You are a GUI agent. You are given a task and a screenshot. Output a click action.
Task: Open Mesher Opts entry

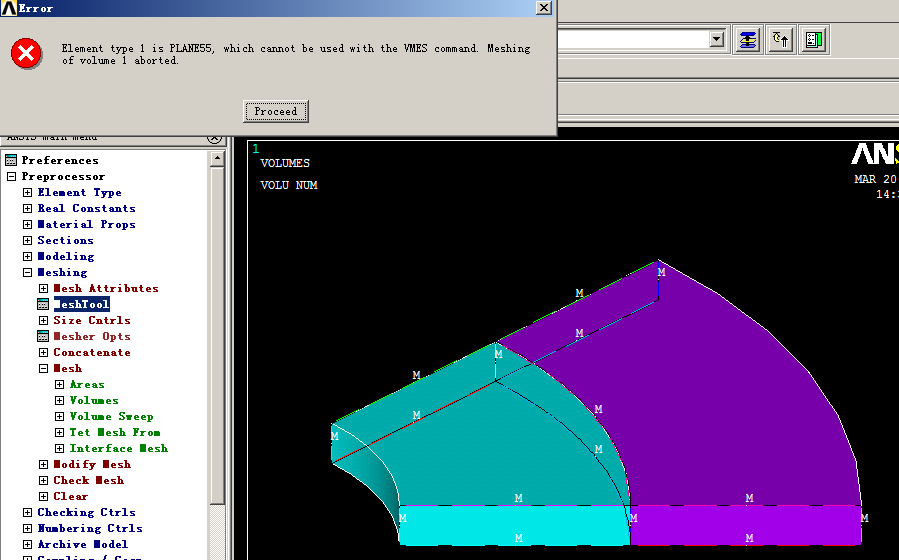coord(92,336)
